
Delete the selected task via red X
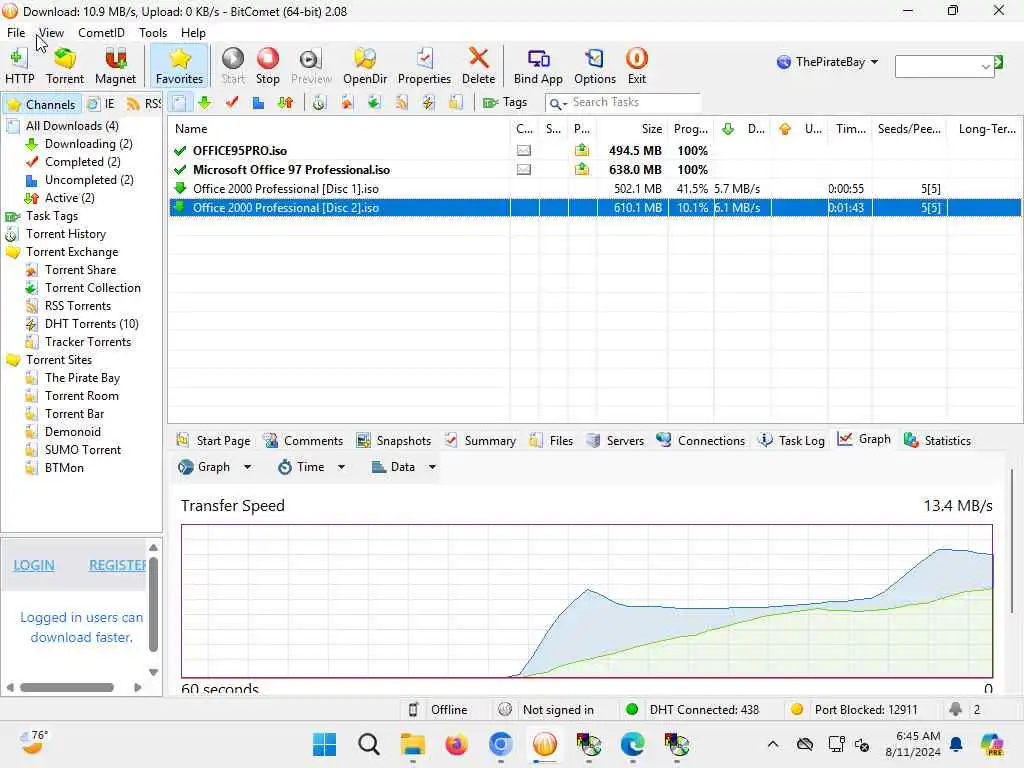(x=478, y=66)
